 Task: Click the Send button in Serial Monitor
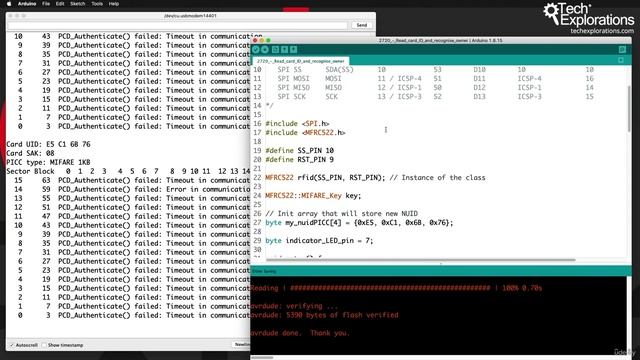click(362, 25)
